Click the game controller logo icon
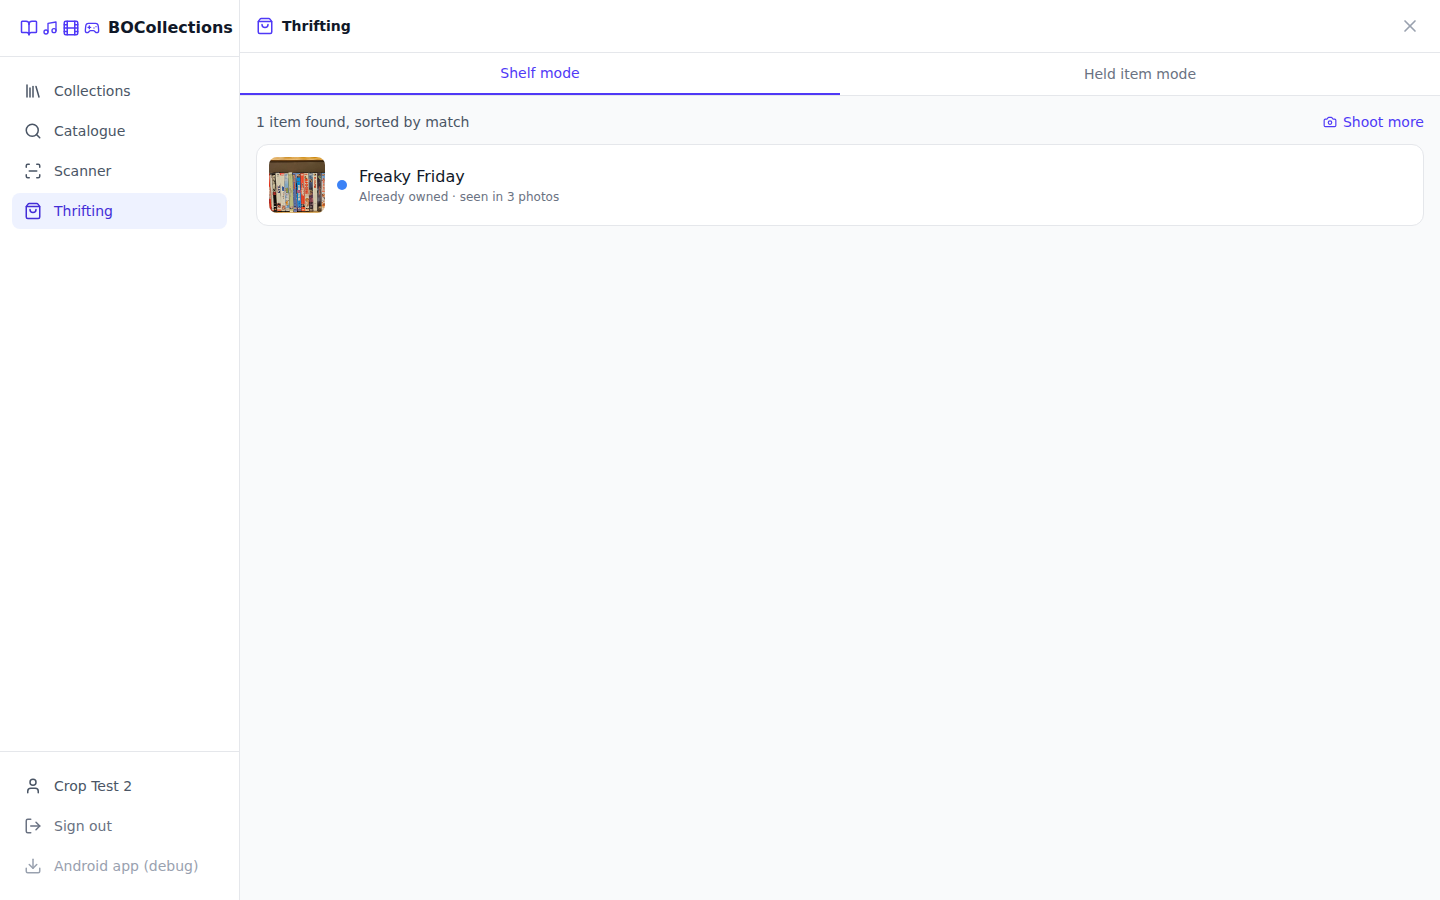Screen dimensions: 1440x900 coord(92,28)
